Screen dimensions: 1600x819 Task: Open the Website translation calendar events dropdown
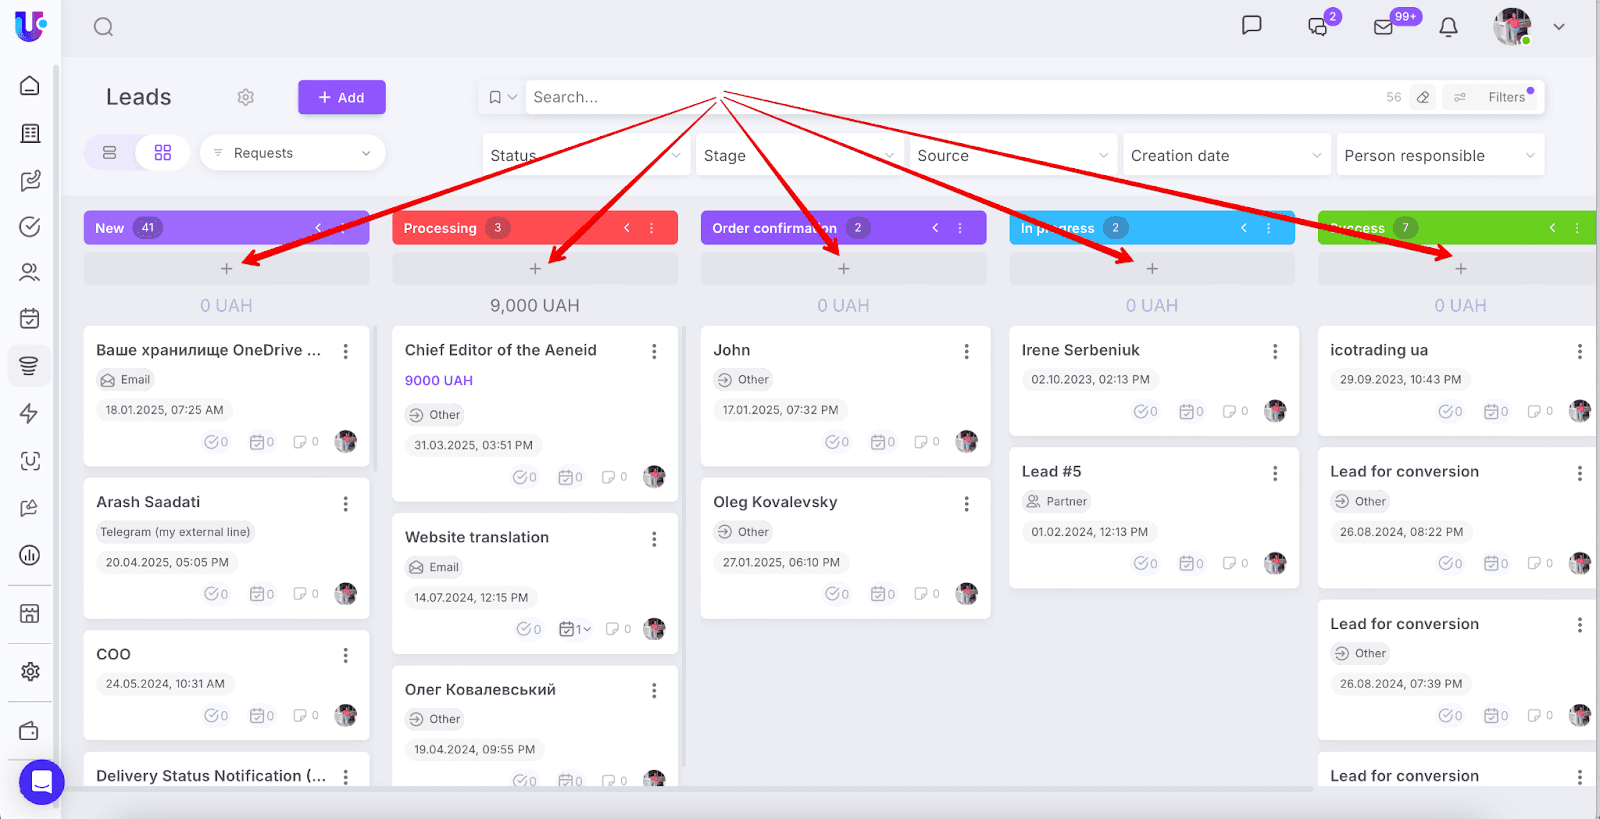(575, 629)
